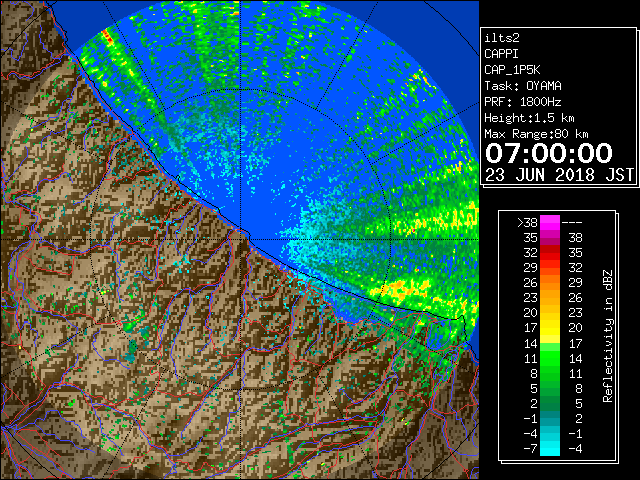The height and width of the screenshot is (480, 640).
Task: Pick the magenta >38 dBZ legend swatch
Action: 550,223
